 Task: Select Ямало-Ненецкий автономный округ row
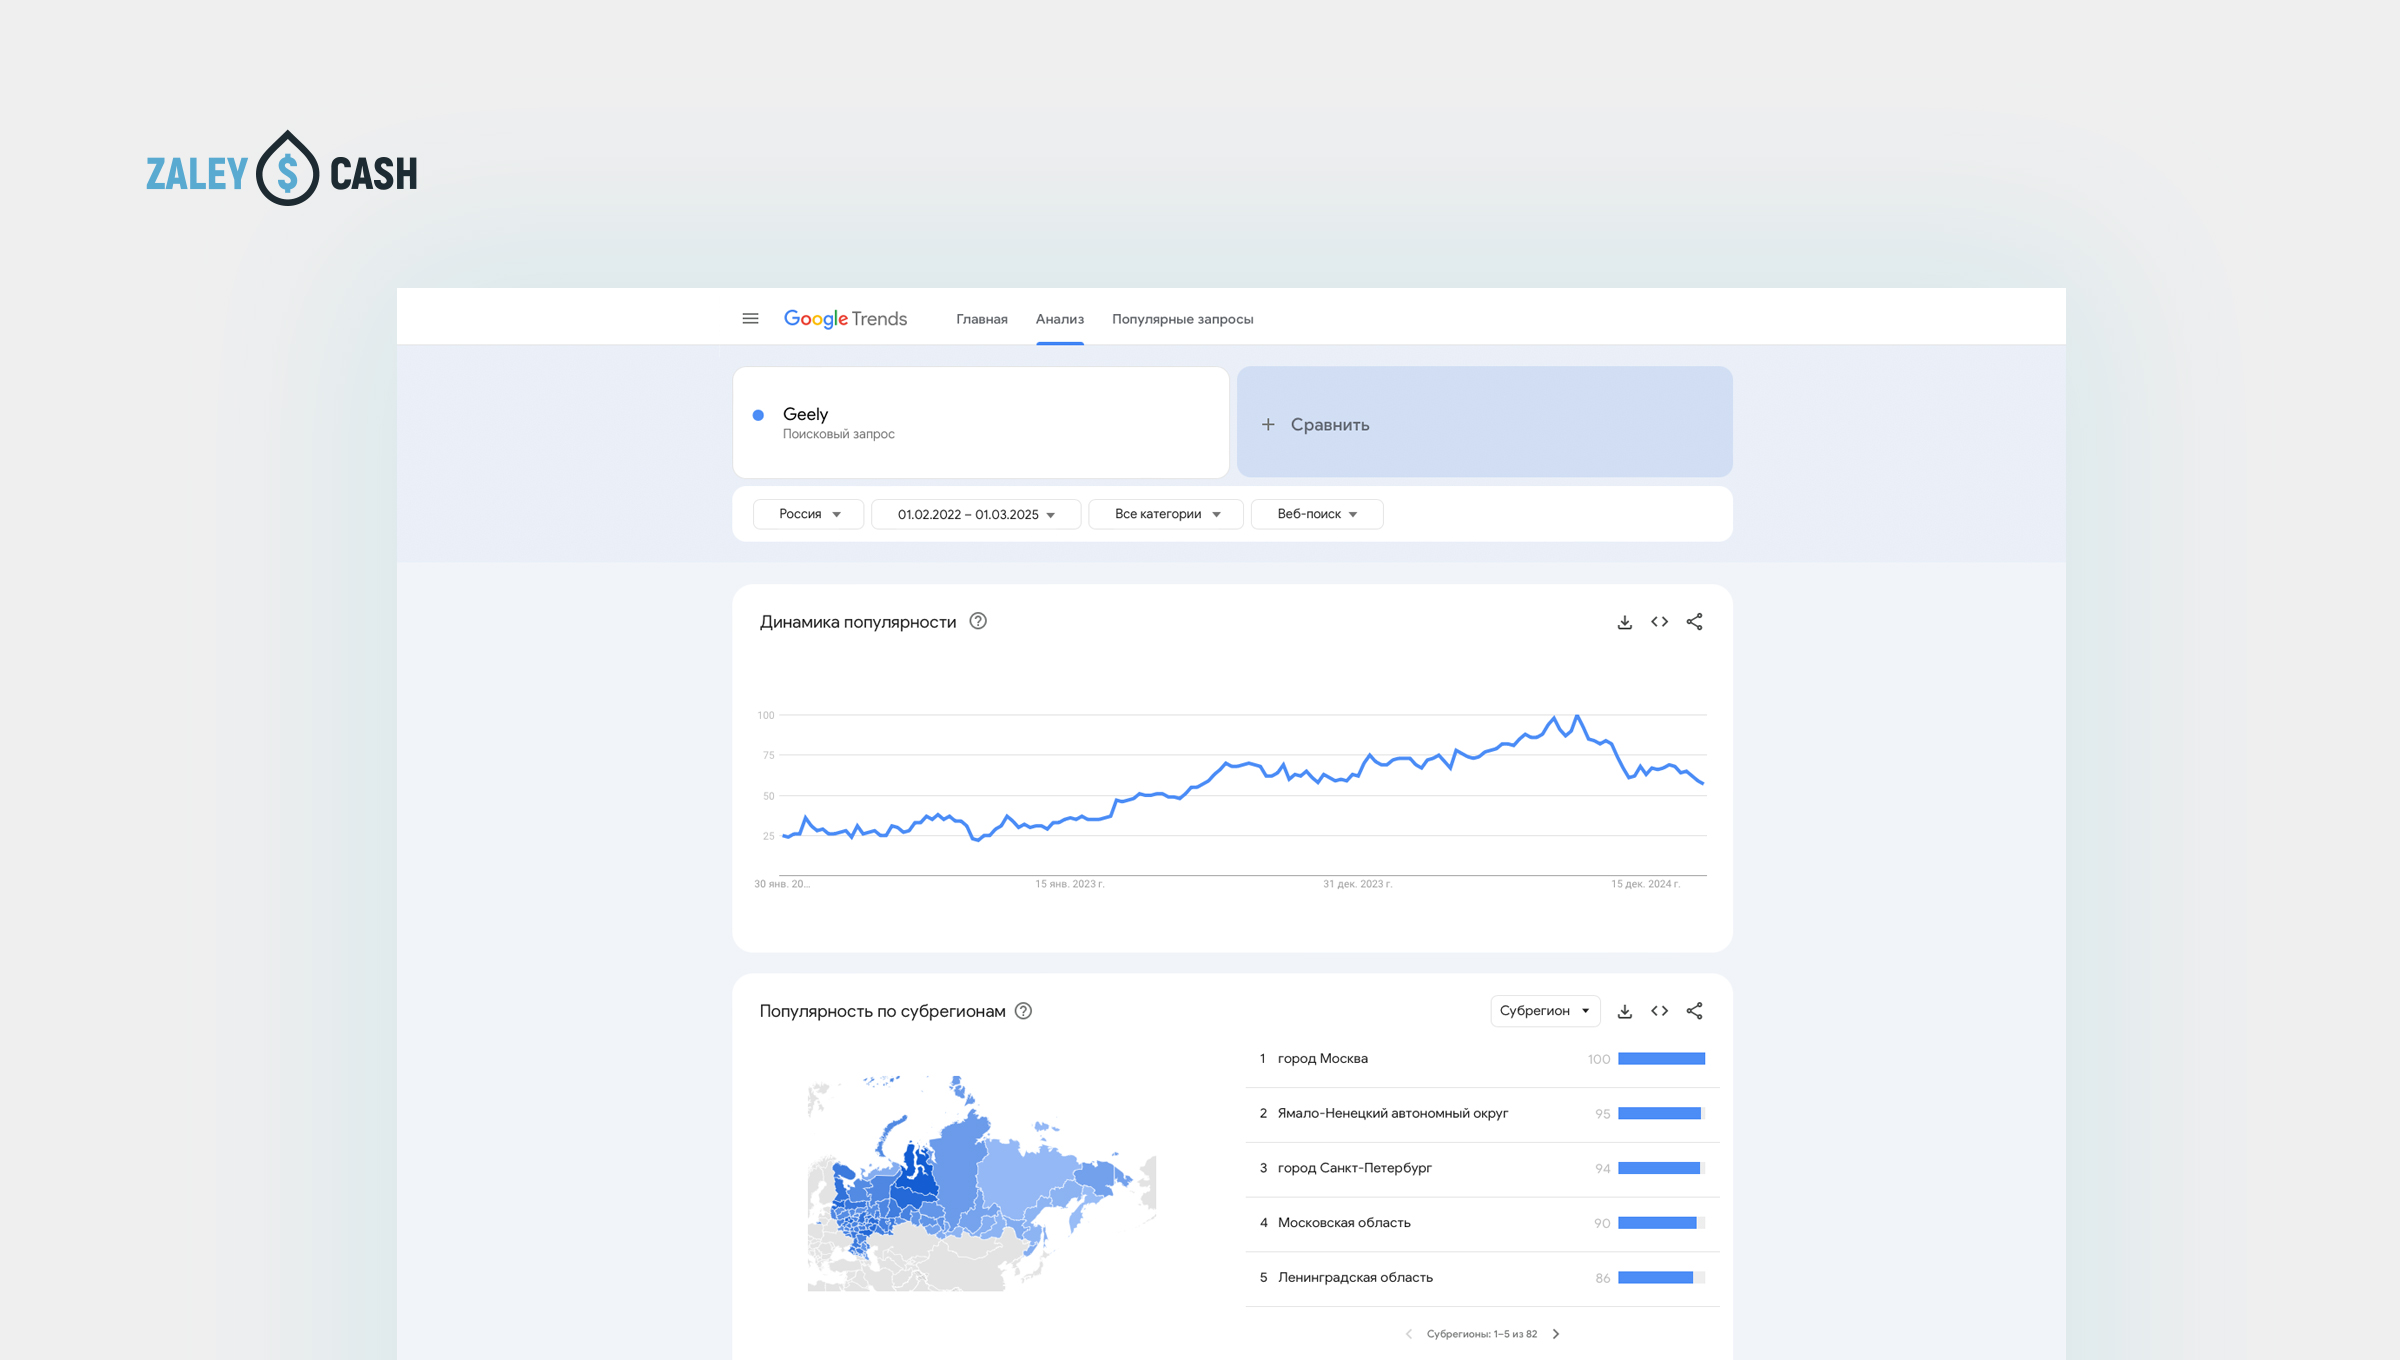coord(1482,1114)
